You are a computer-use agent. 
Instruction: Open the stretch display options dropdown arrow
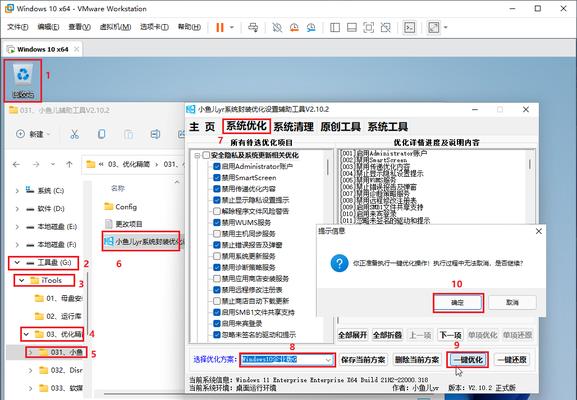click(446, 27)
